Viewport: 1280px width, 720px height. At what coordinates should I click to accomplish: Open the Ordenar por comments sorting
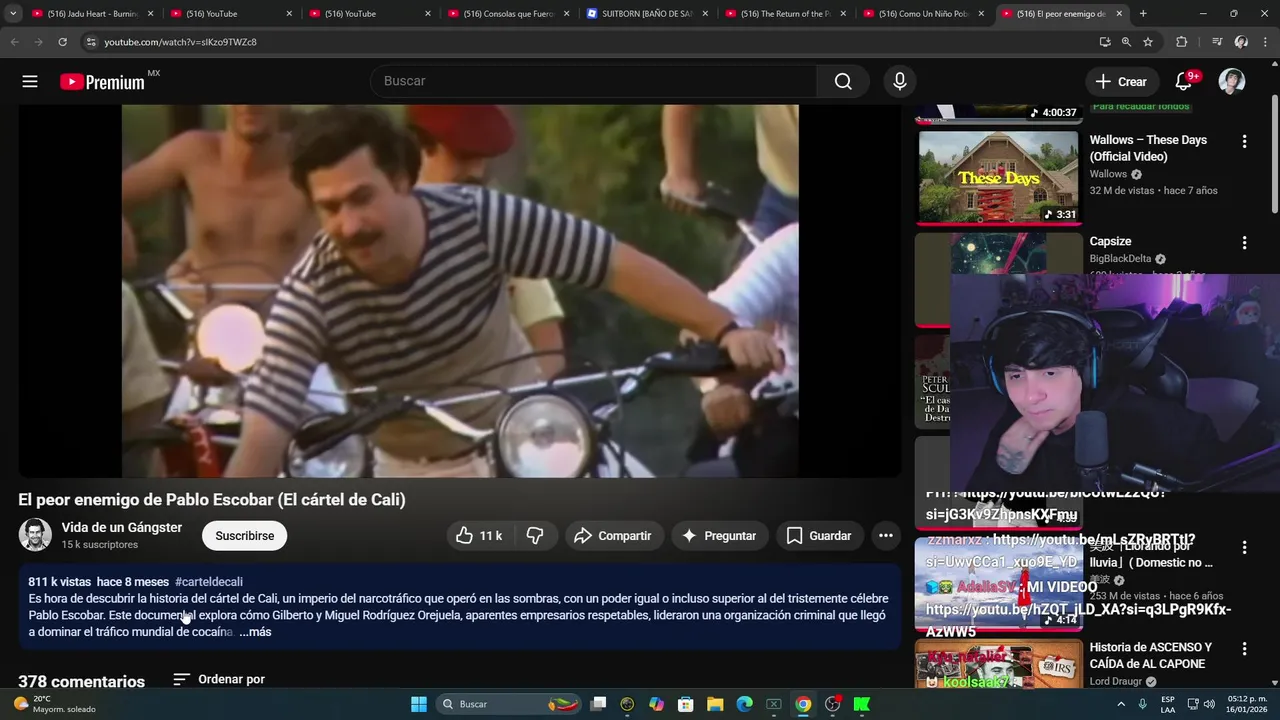[219, 679]
